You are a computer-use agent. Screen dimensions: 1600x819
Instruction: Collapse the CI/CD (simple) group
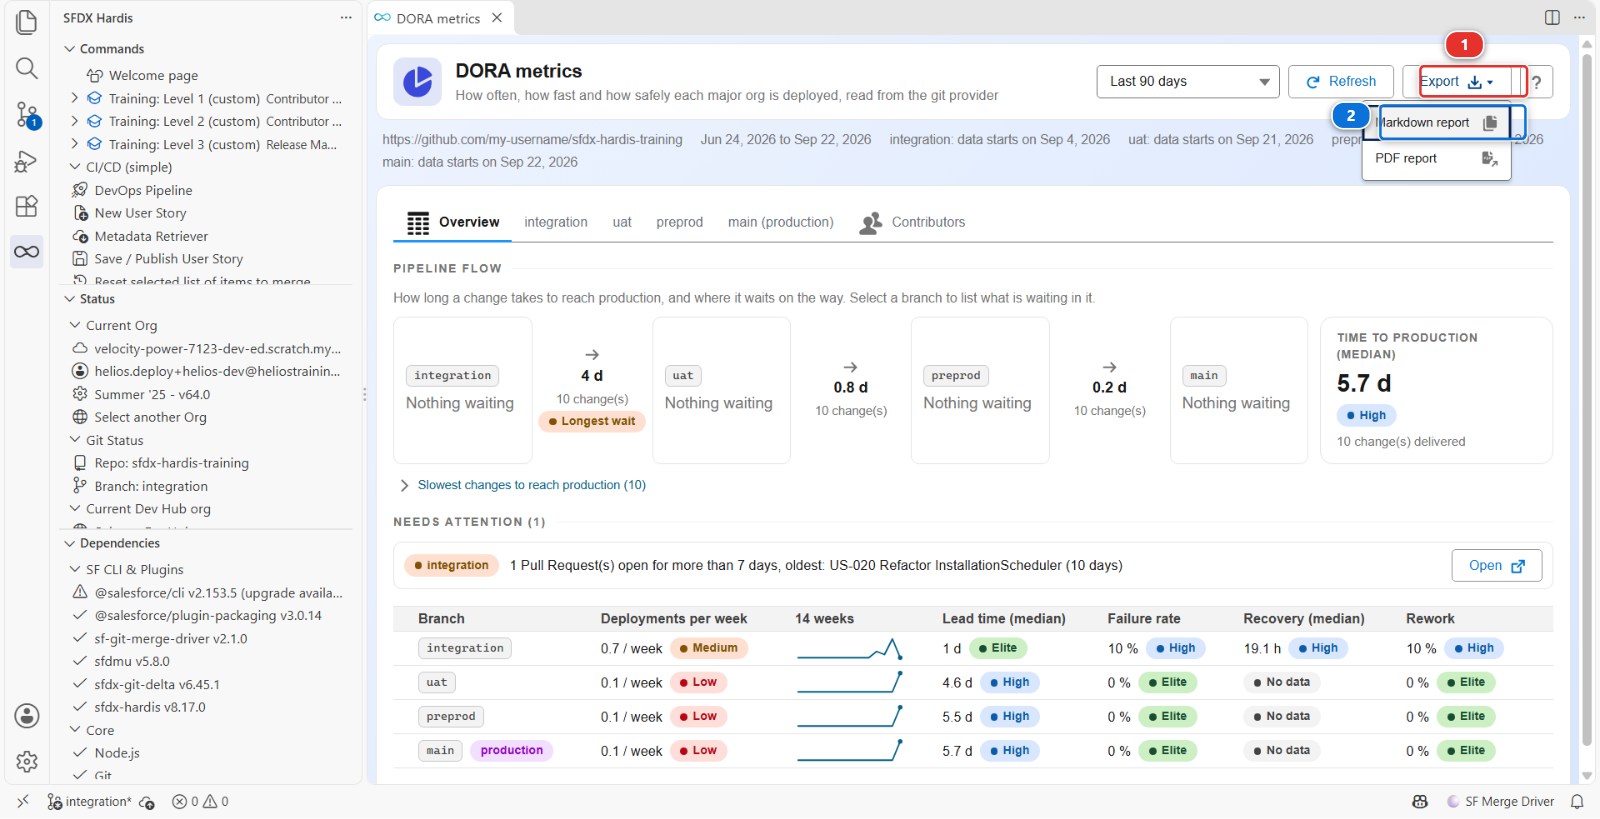tap(75, 167)
